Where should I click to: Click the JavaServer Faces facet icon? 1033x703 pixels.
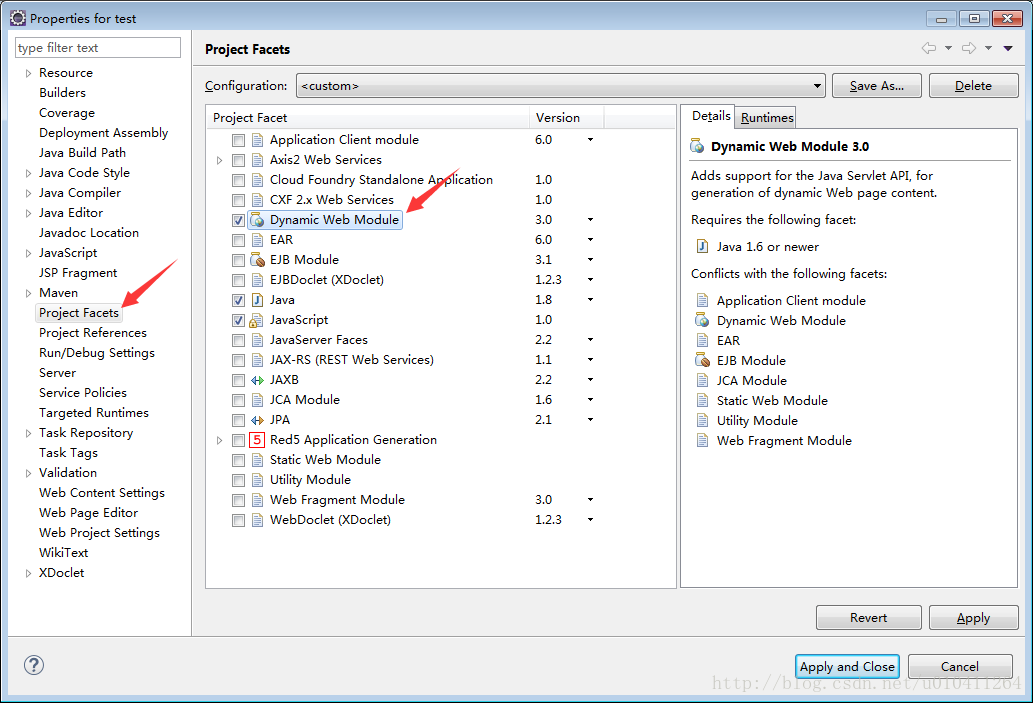[257, 340]
